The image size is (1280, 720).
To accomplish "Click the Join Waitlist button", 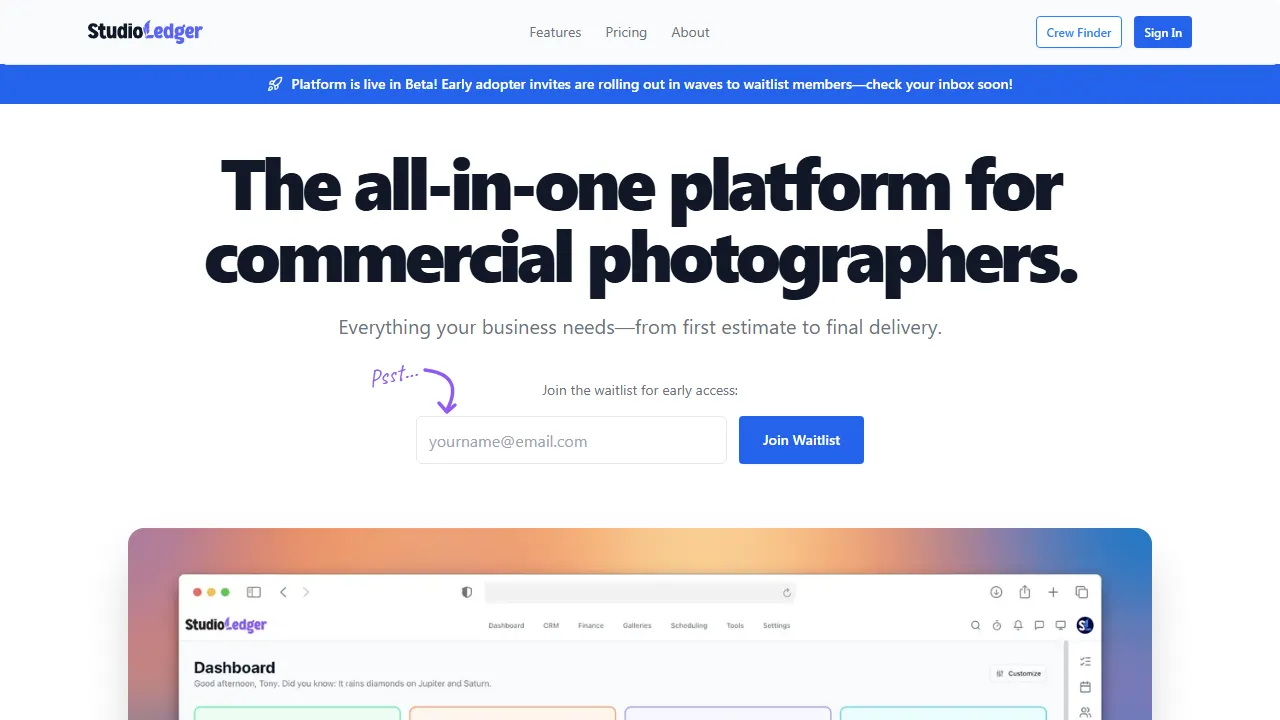I will coord(801,440).
